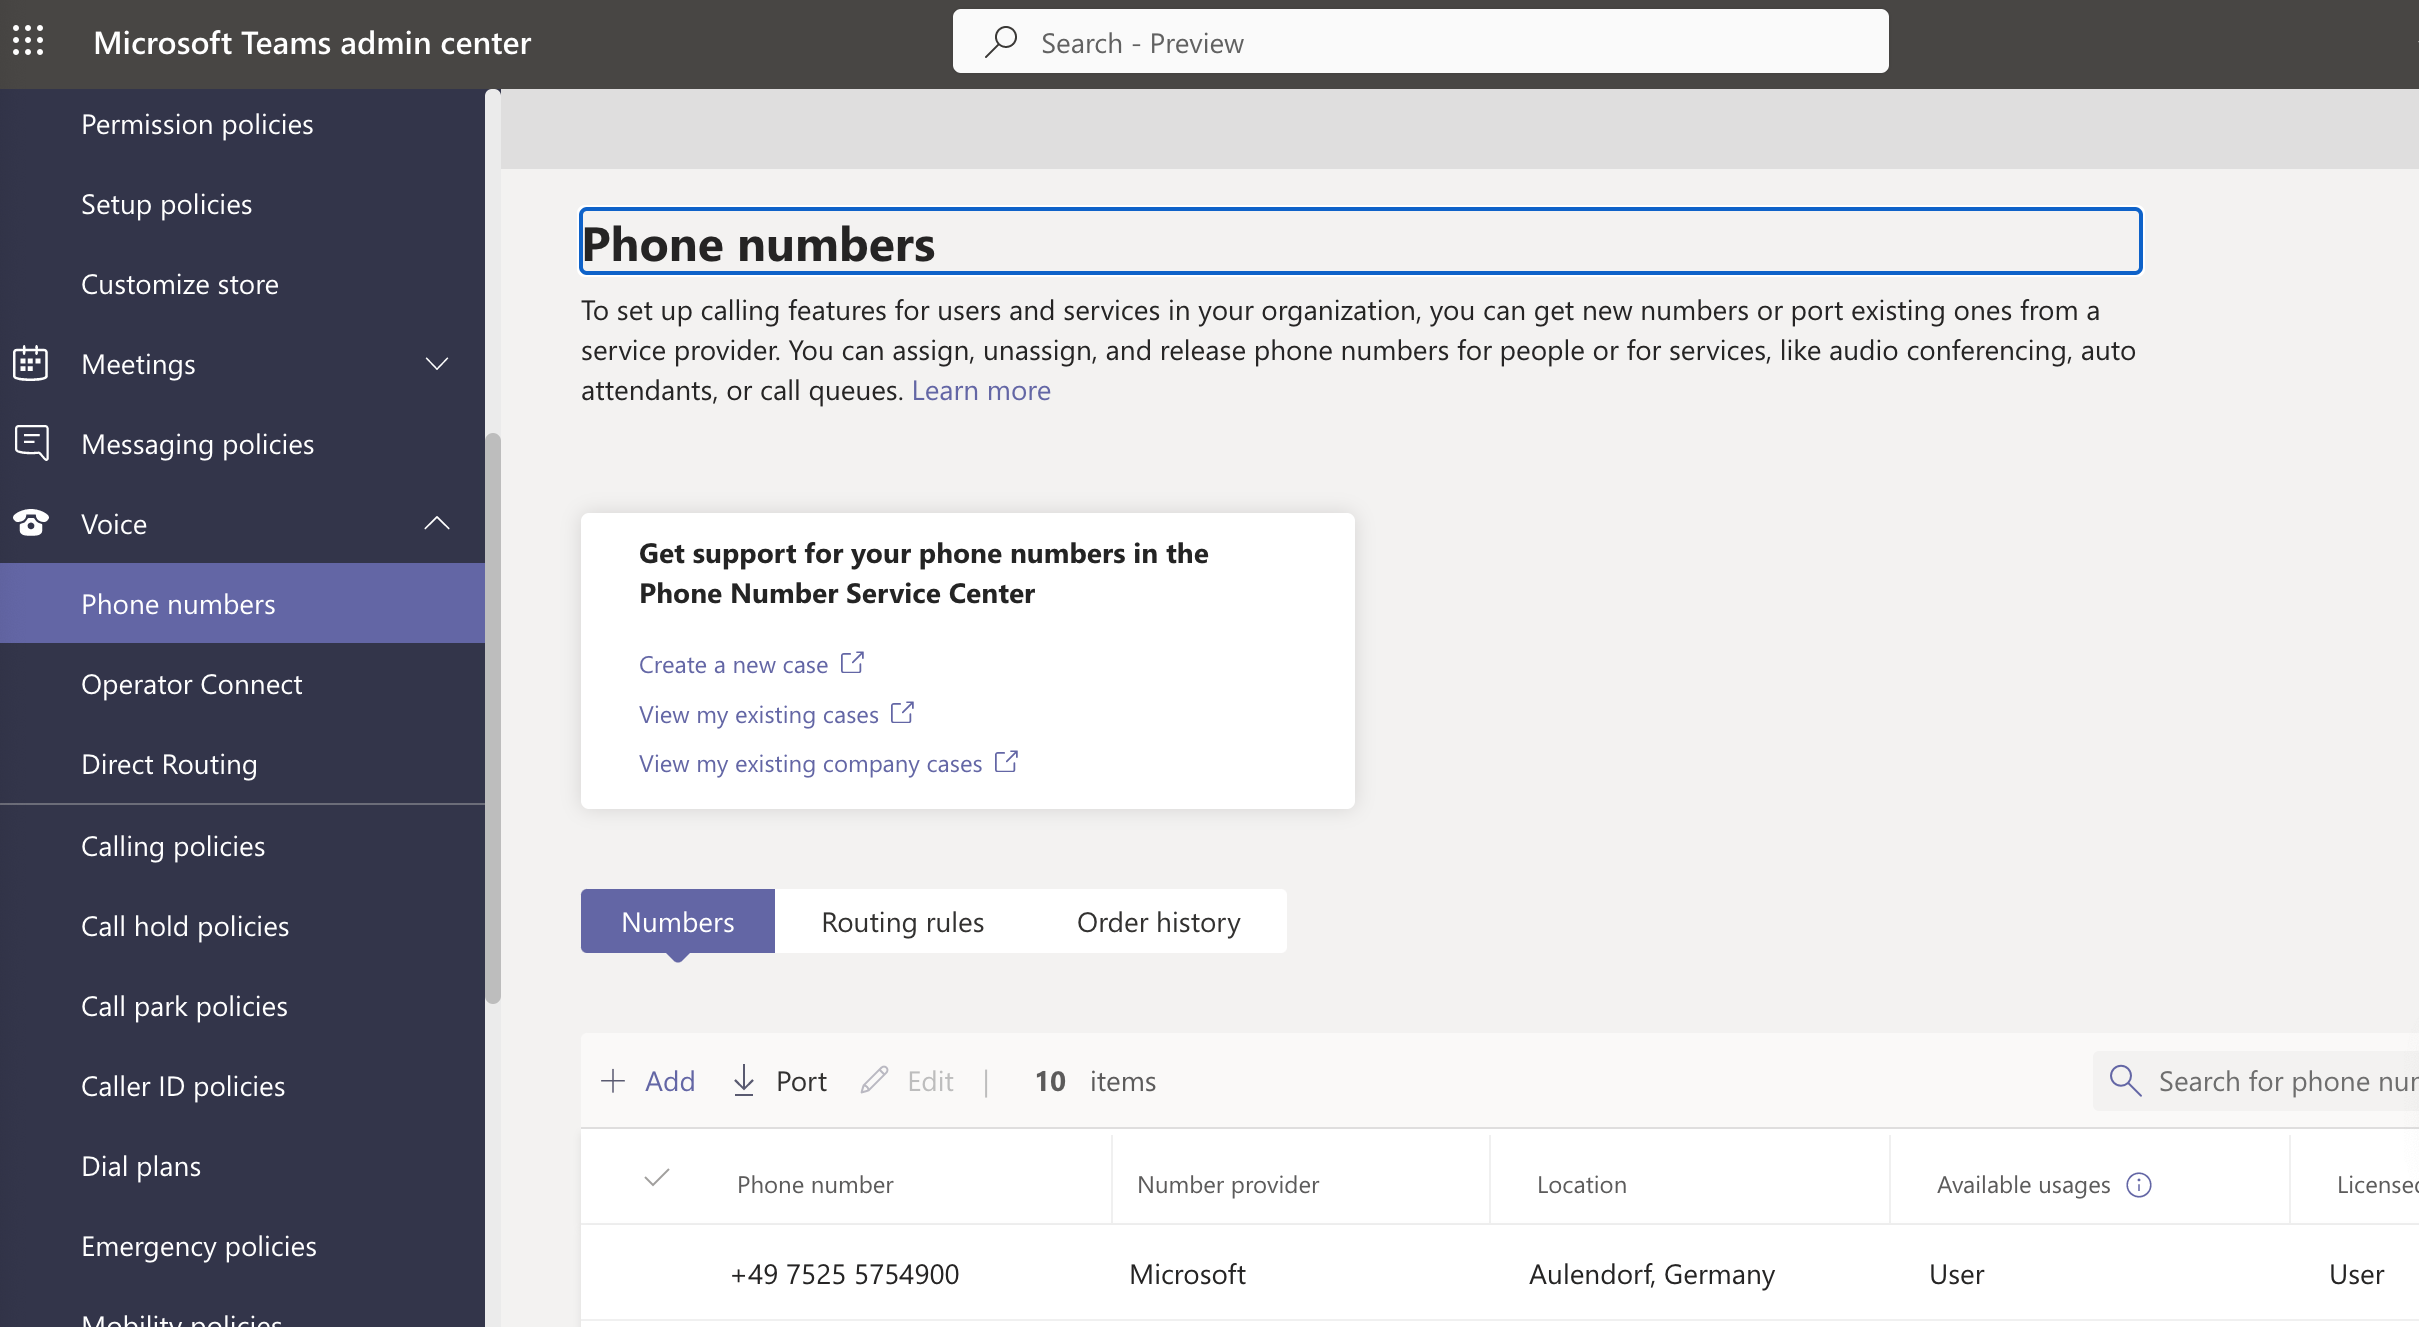Click the Messaging policies chat icon

pyautogui.click(x=31, y=443)
